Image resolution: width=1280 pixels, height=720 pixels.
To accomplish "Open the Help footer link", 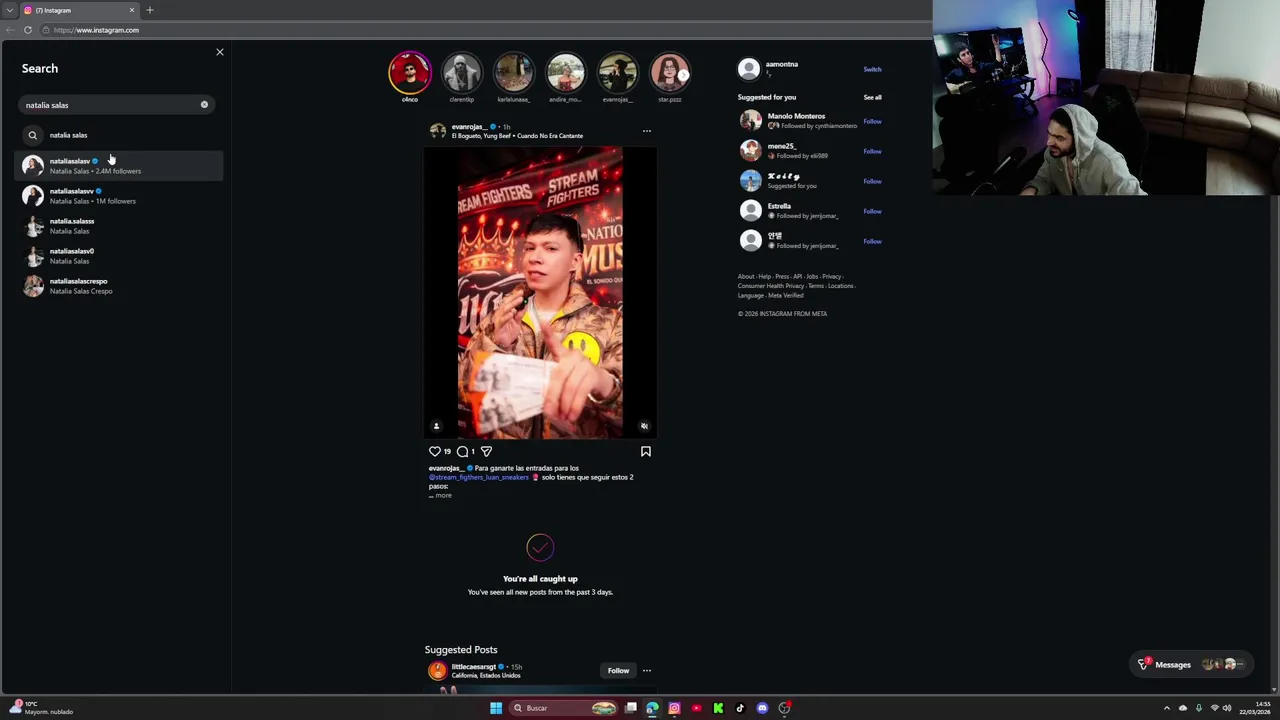I will click(x=764, y=276).
